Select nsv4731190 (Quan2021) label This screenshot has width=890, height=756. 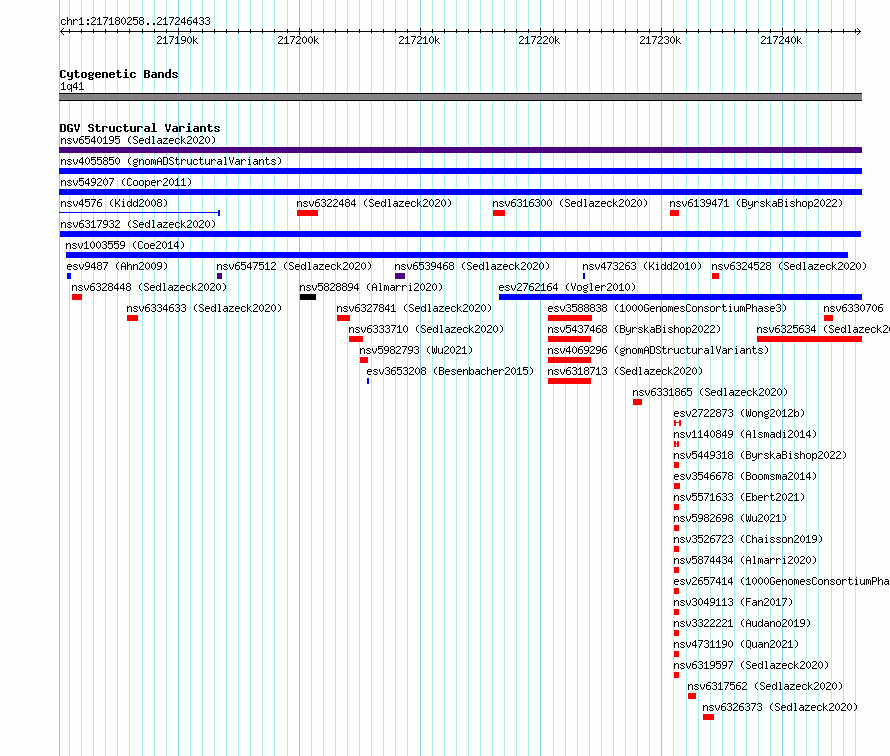click(x=736, y=644)
